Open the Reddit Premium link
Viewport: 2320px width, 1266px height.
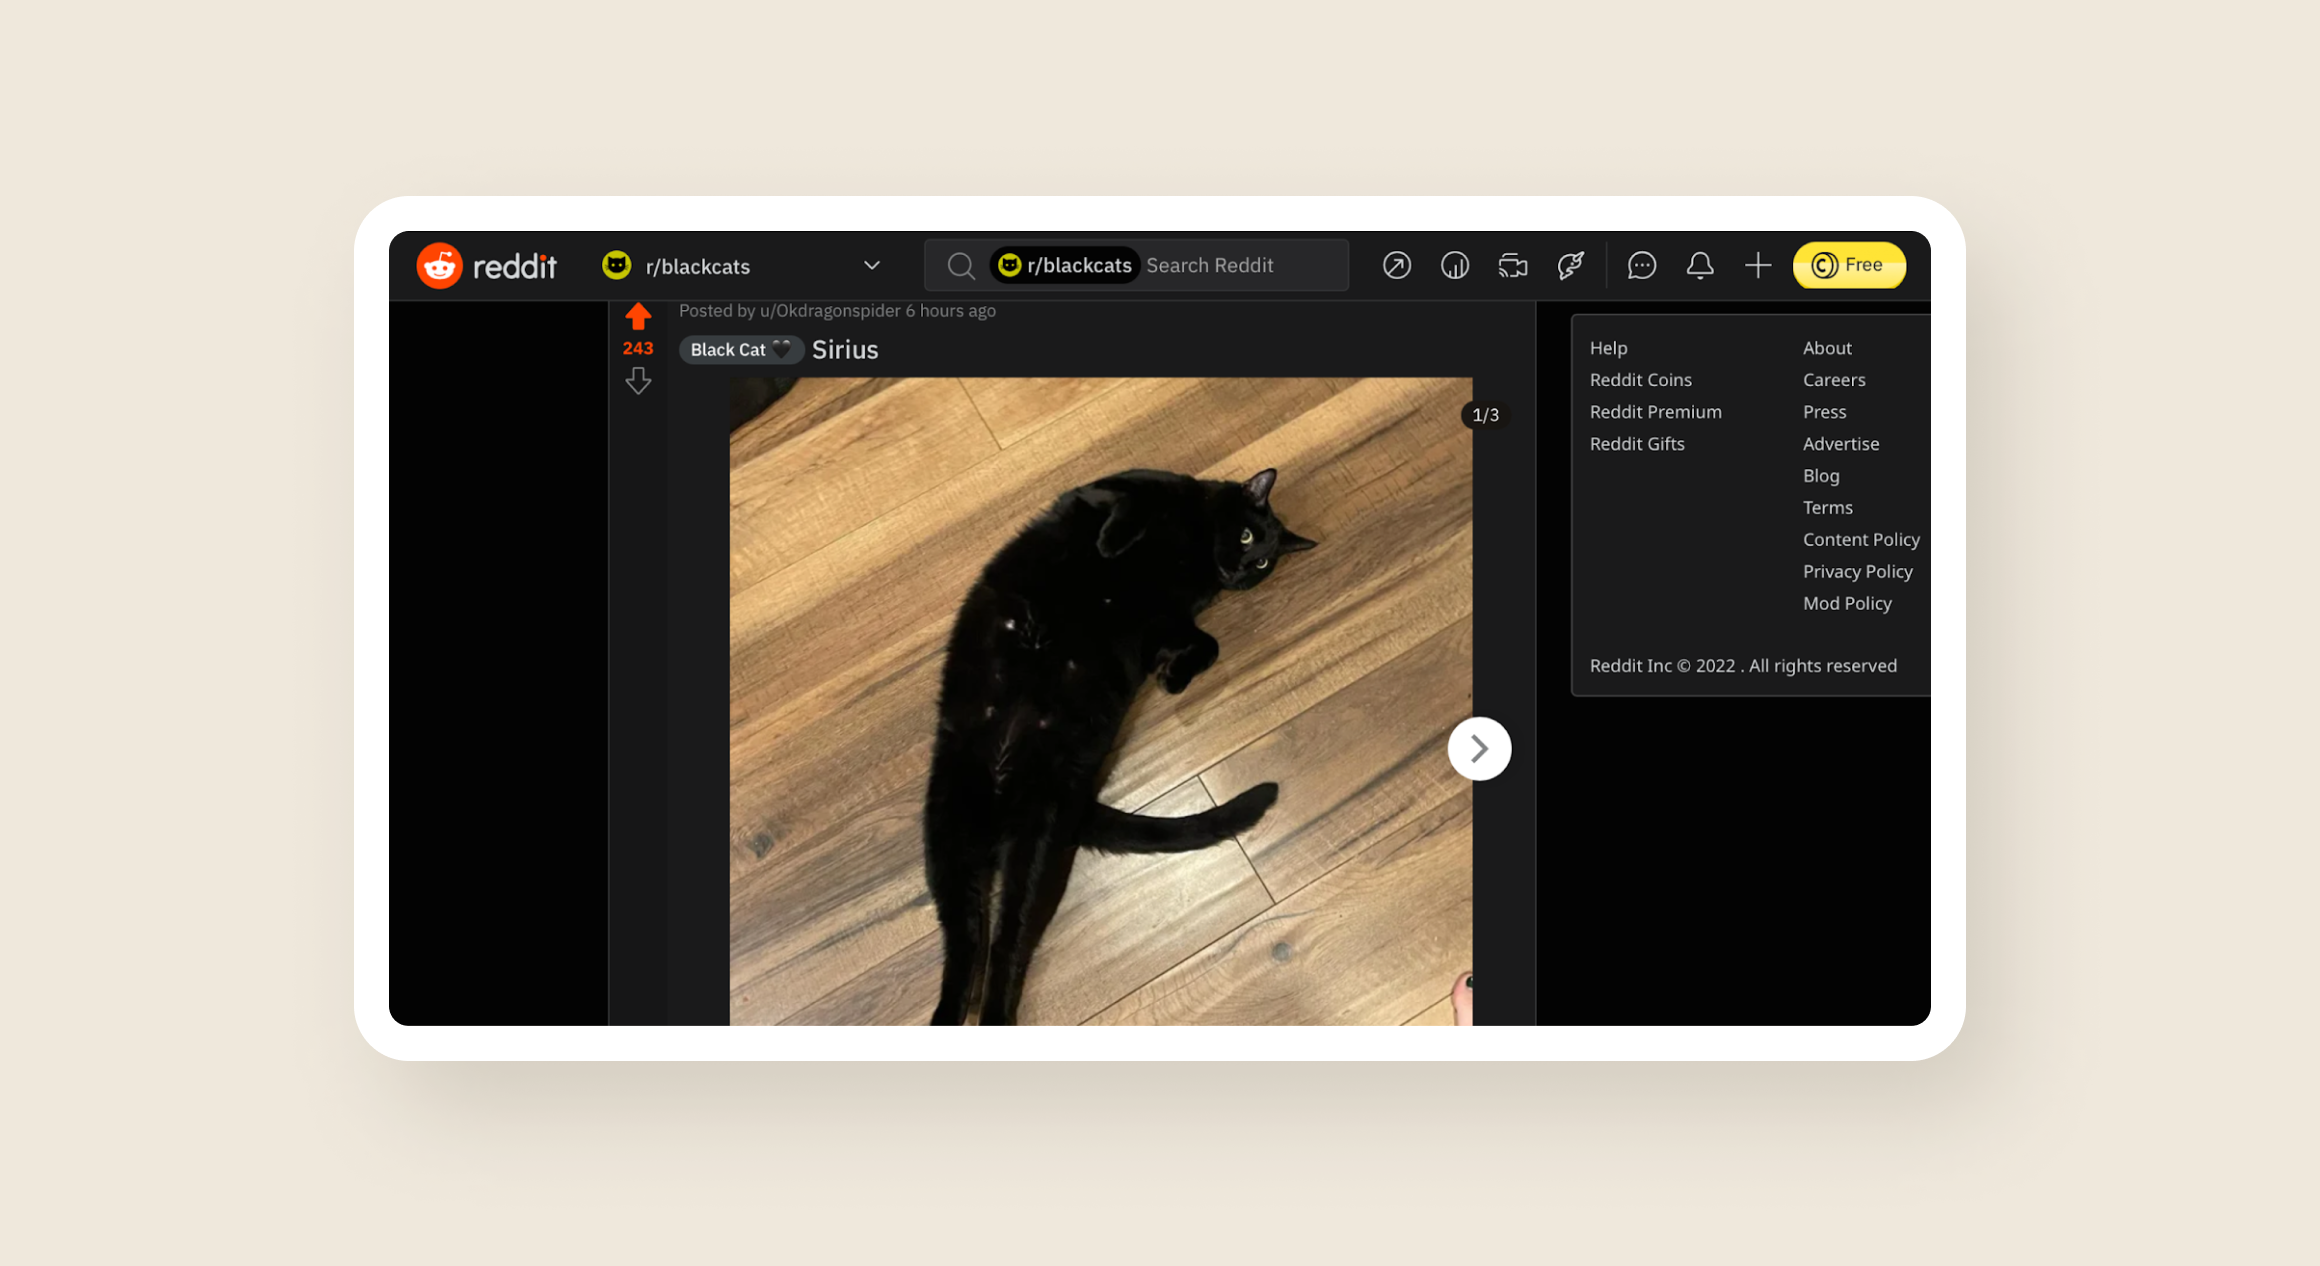tap(1655, 412)
